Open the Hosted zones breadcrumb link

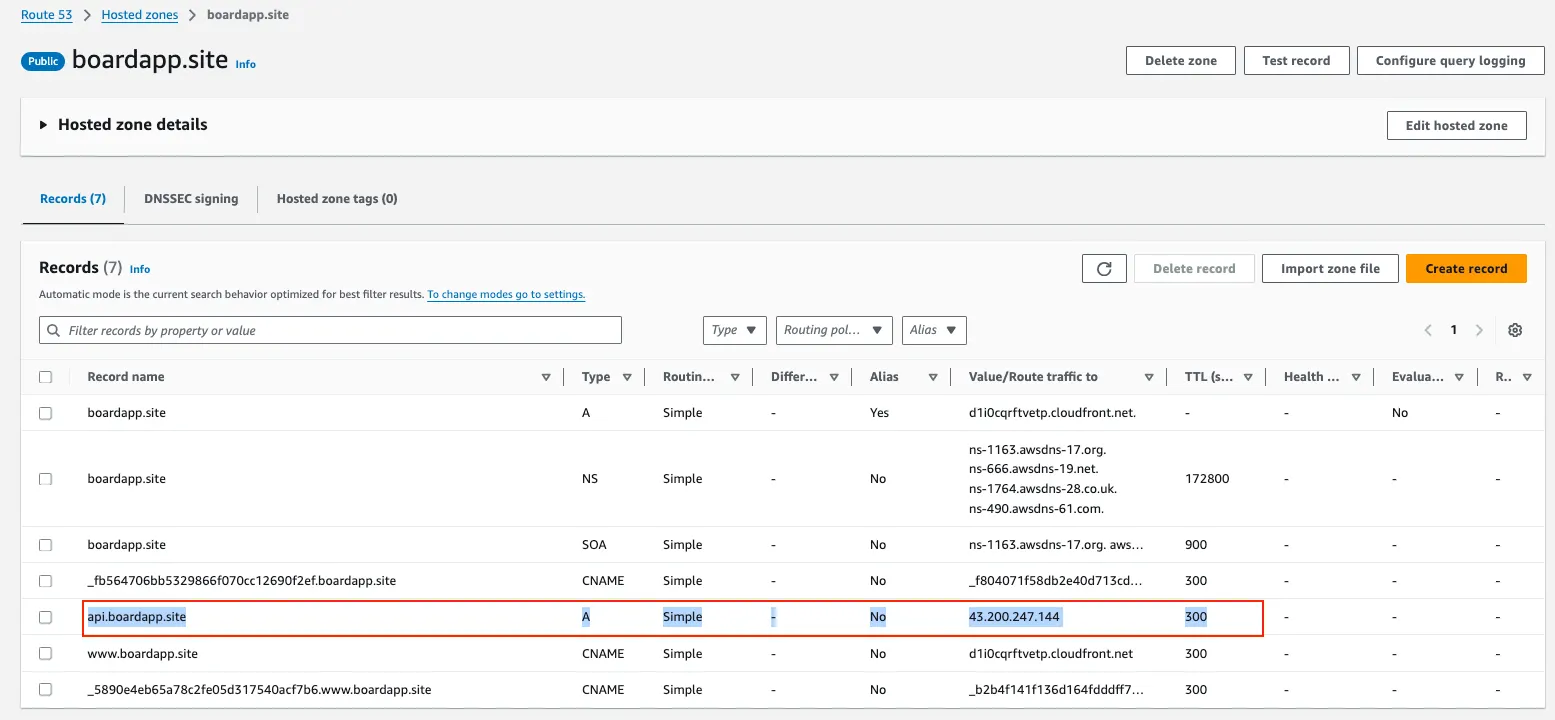pyautogui.click(x=141, y=15)
